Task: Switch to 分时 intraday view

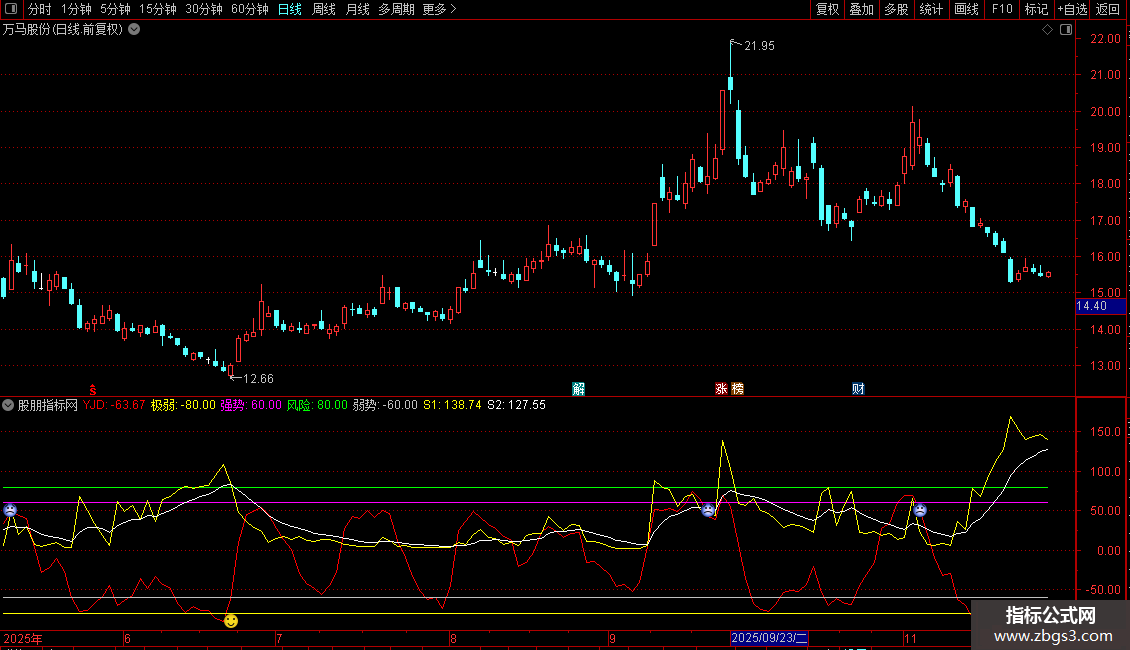Action: (39, 9)
